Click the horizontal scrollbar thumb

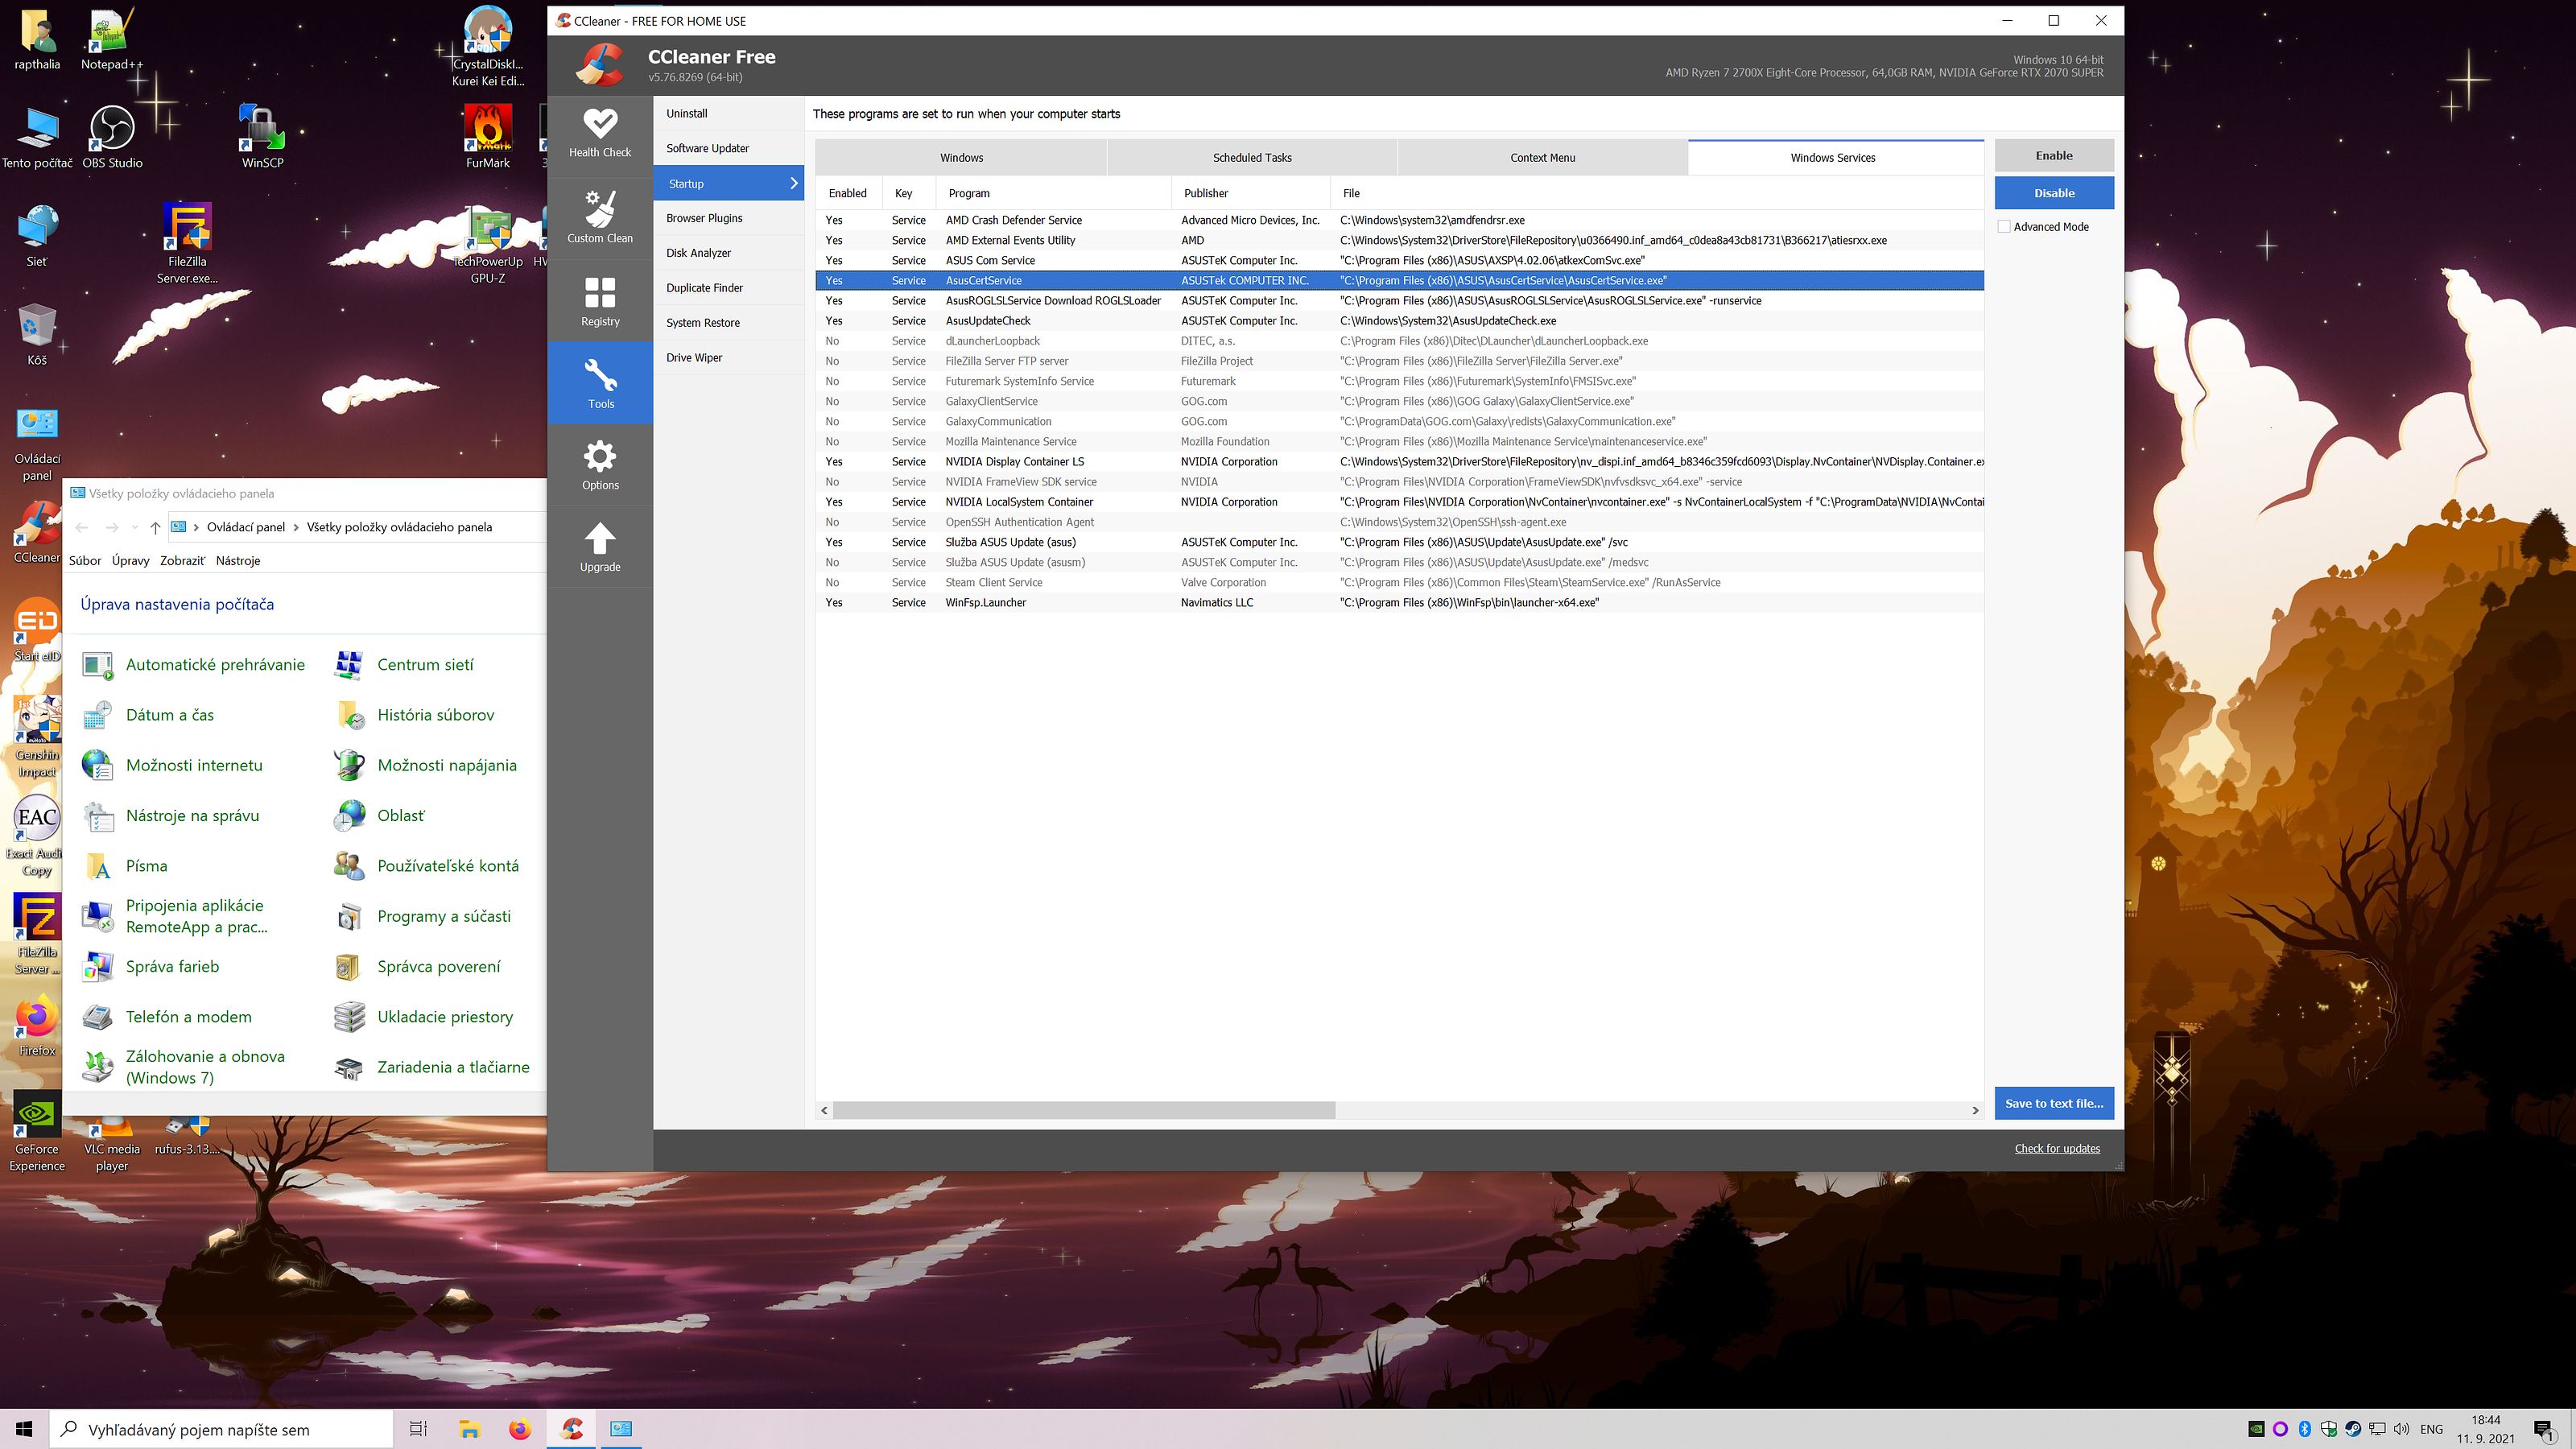tap(1084, 1110)
